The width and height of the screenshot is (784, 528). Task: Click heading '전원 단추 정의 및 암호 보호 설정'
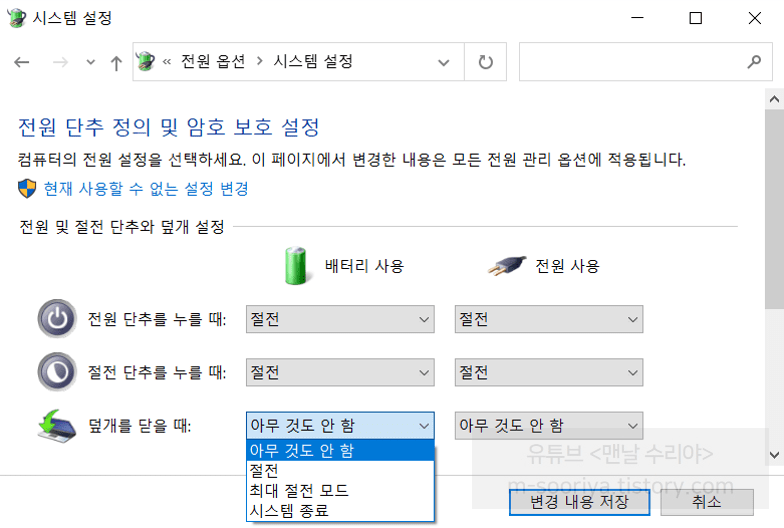[168, 127]
